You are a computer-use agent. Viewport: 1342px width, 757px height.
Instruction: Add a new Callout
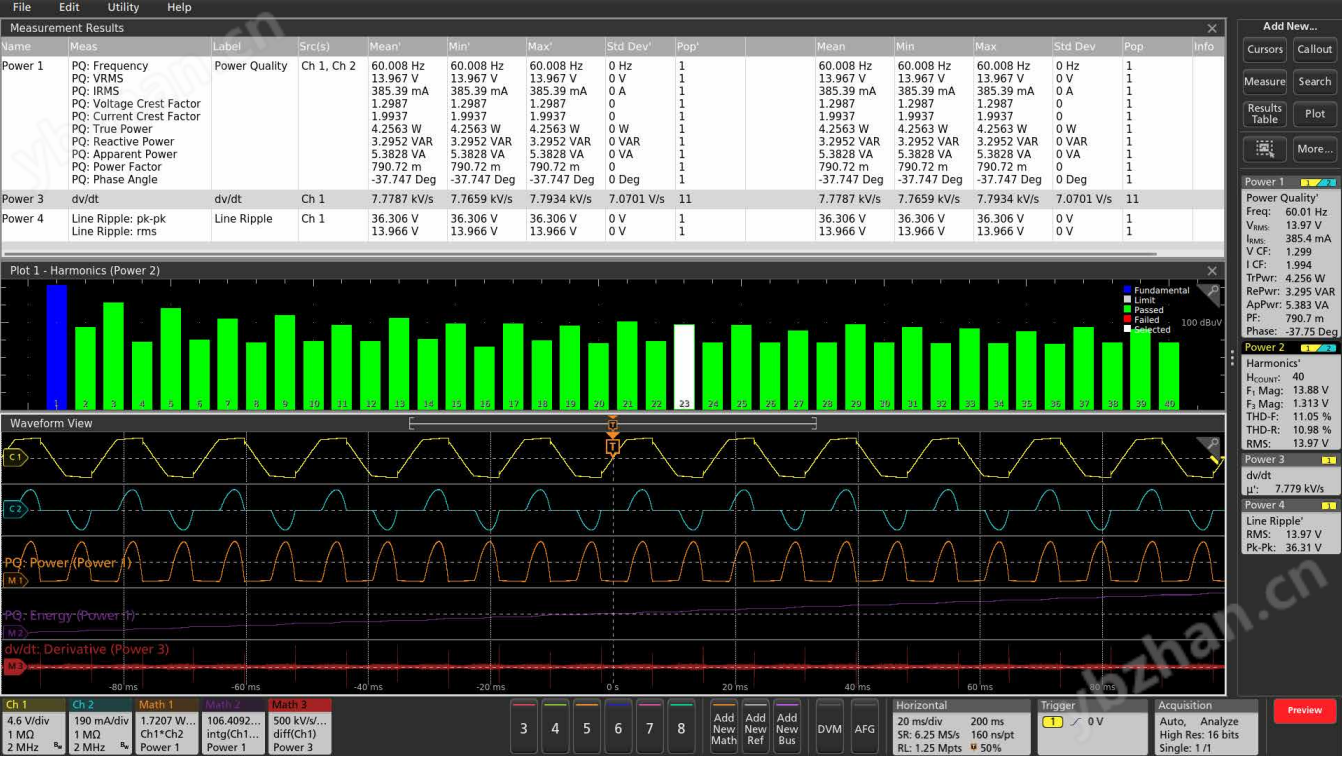[x=1314, y=49]
